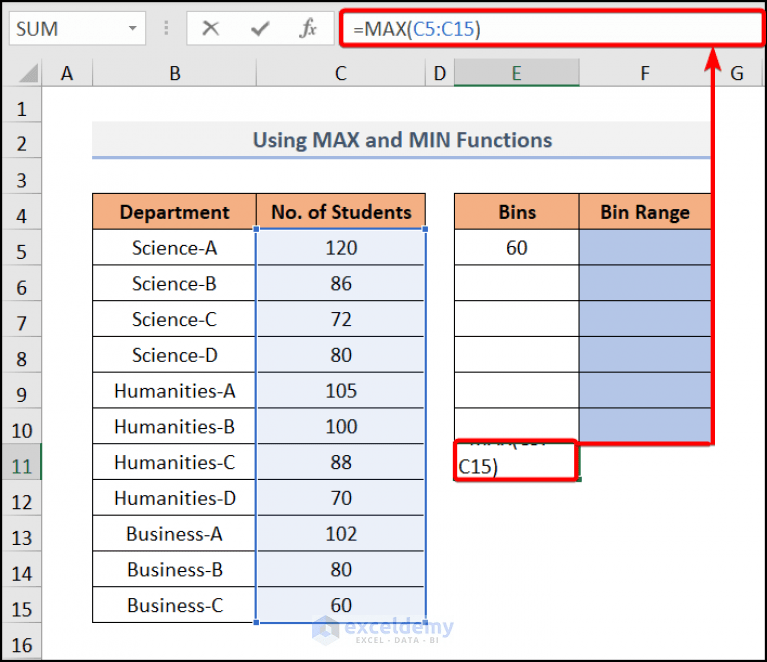Select the cell 'Business-B'

175,569
